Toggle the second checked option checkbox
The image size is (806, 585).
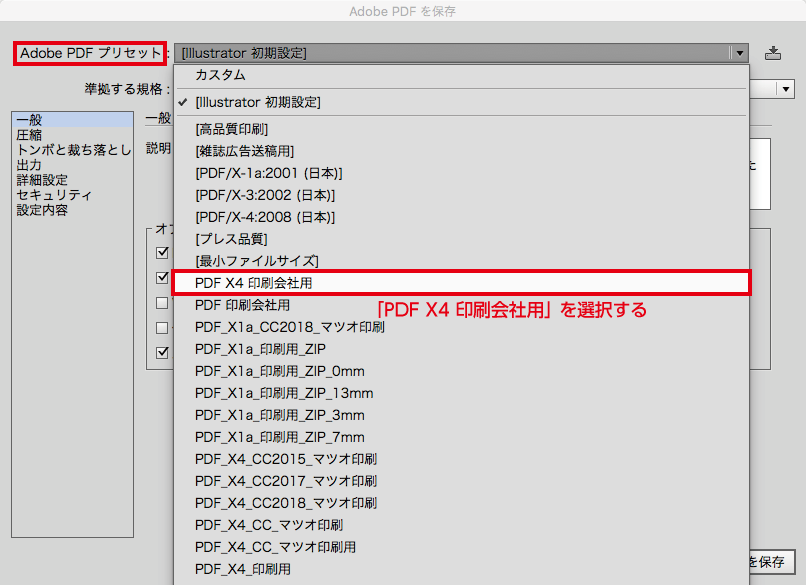click(x=162, y=278)
